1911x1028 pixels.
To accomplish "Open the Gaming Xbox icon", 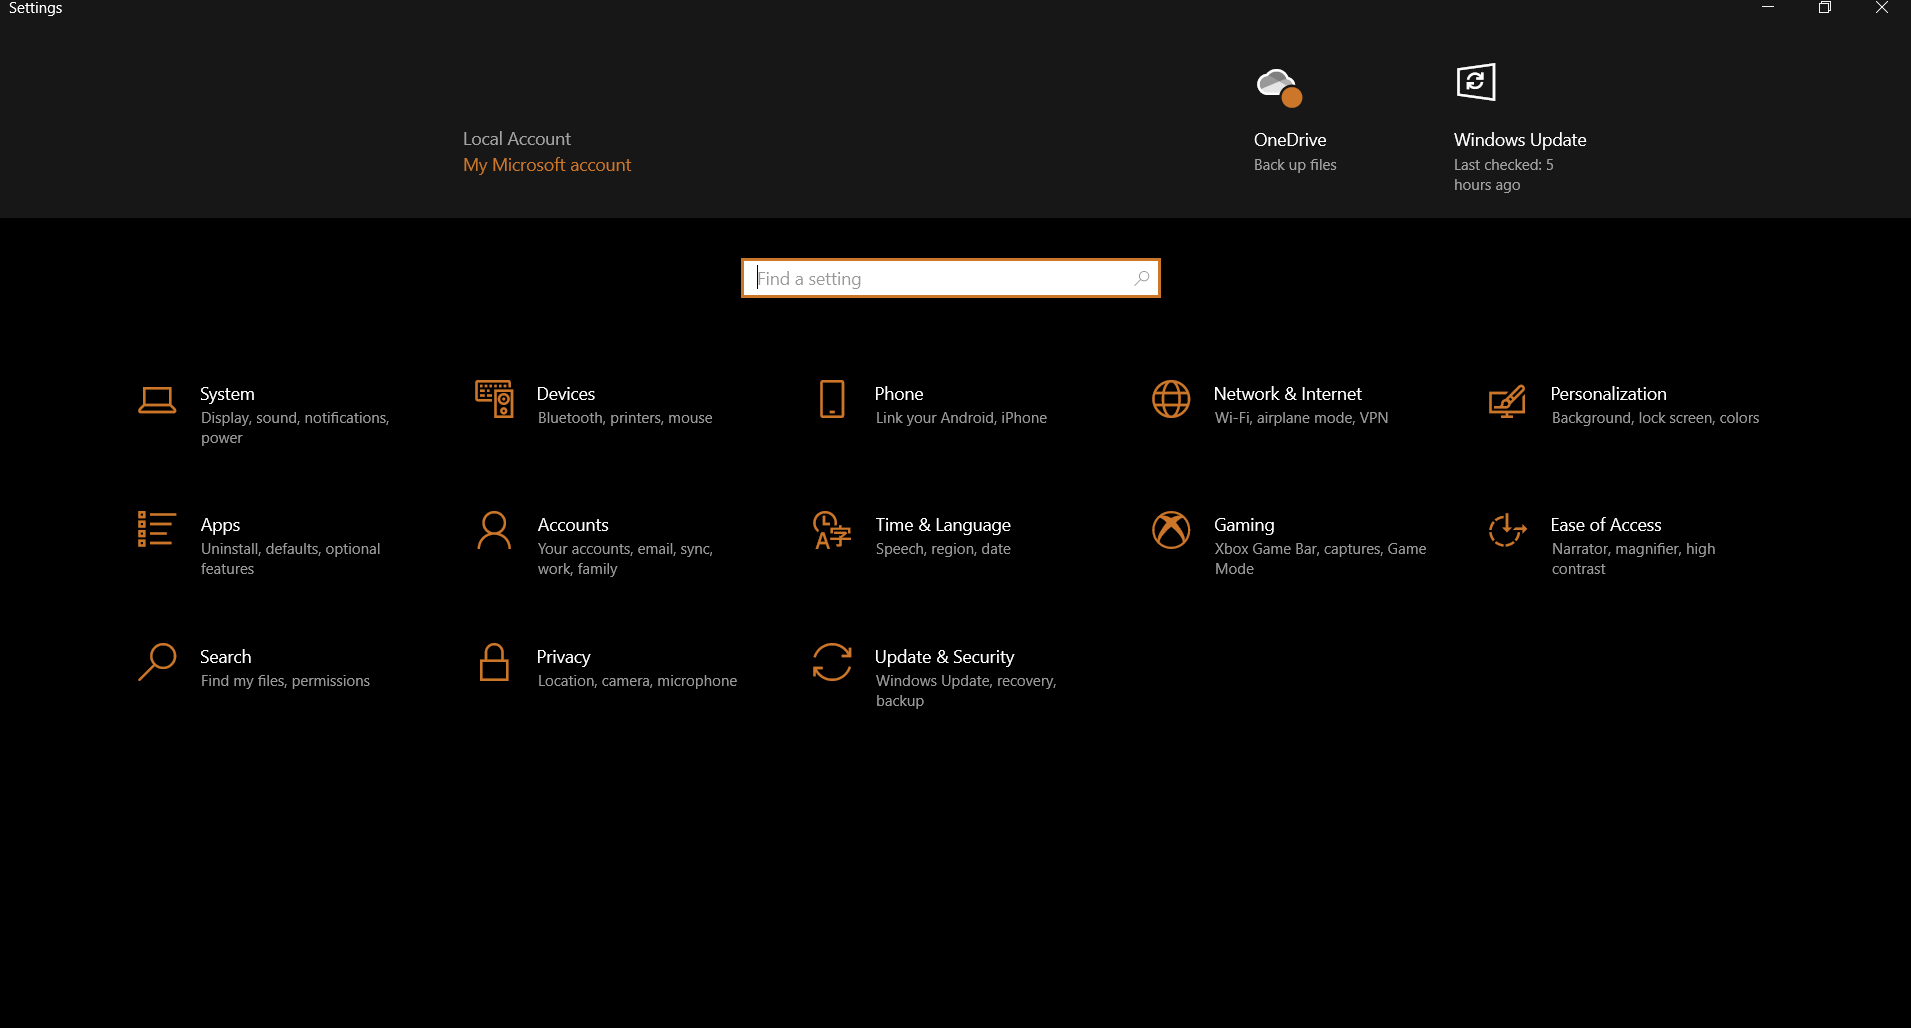I will 1171,530.
